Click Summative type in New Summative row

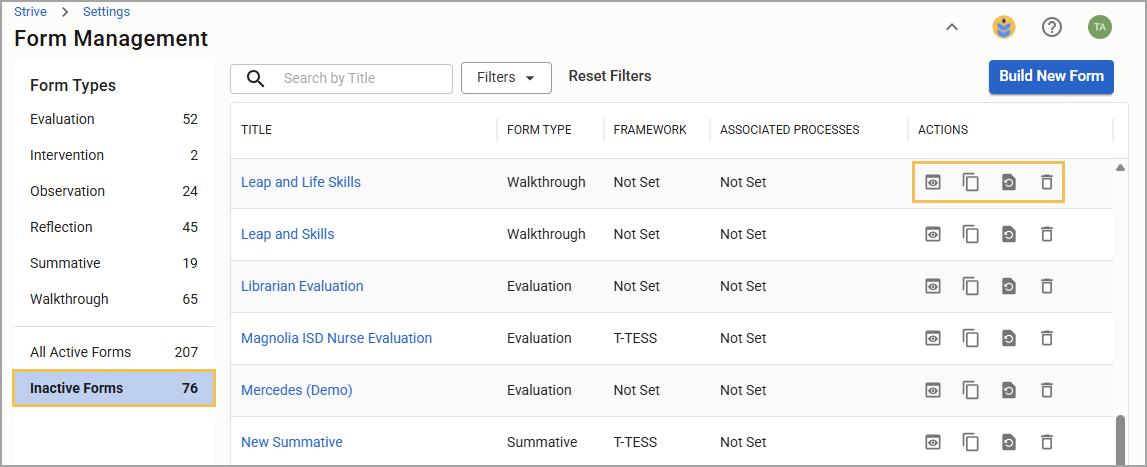click(542, 442)
